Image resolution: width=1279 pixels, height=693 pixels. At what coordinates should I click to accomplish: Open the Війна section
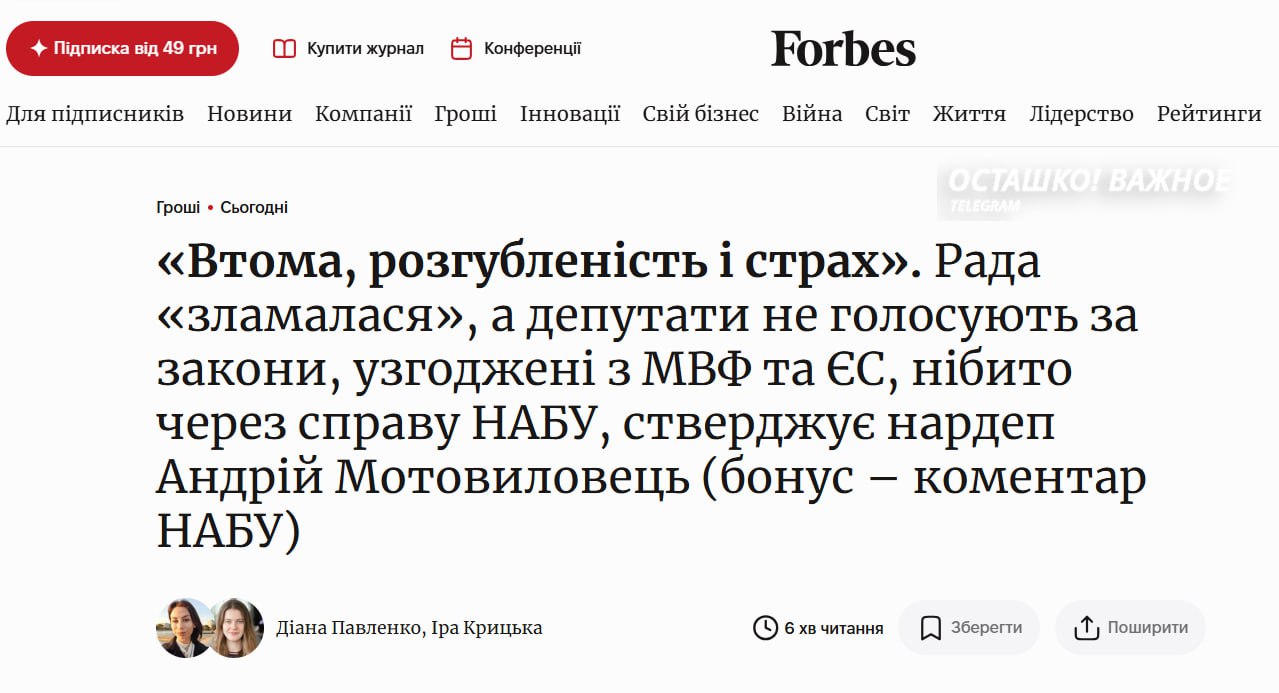tap(812, 114)
